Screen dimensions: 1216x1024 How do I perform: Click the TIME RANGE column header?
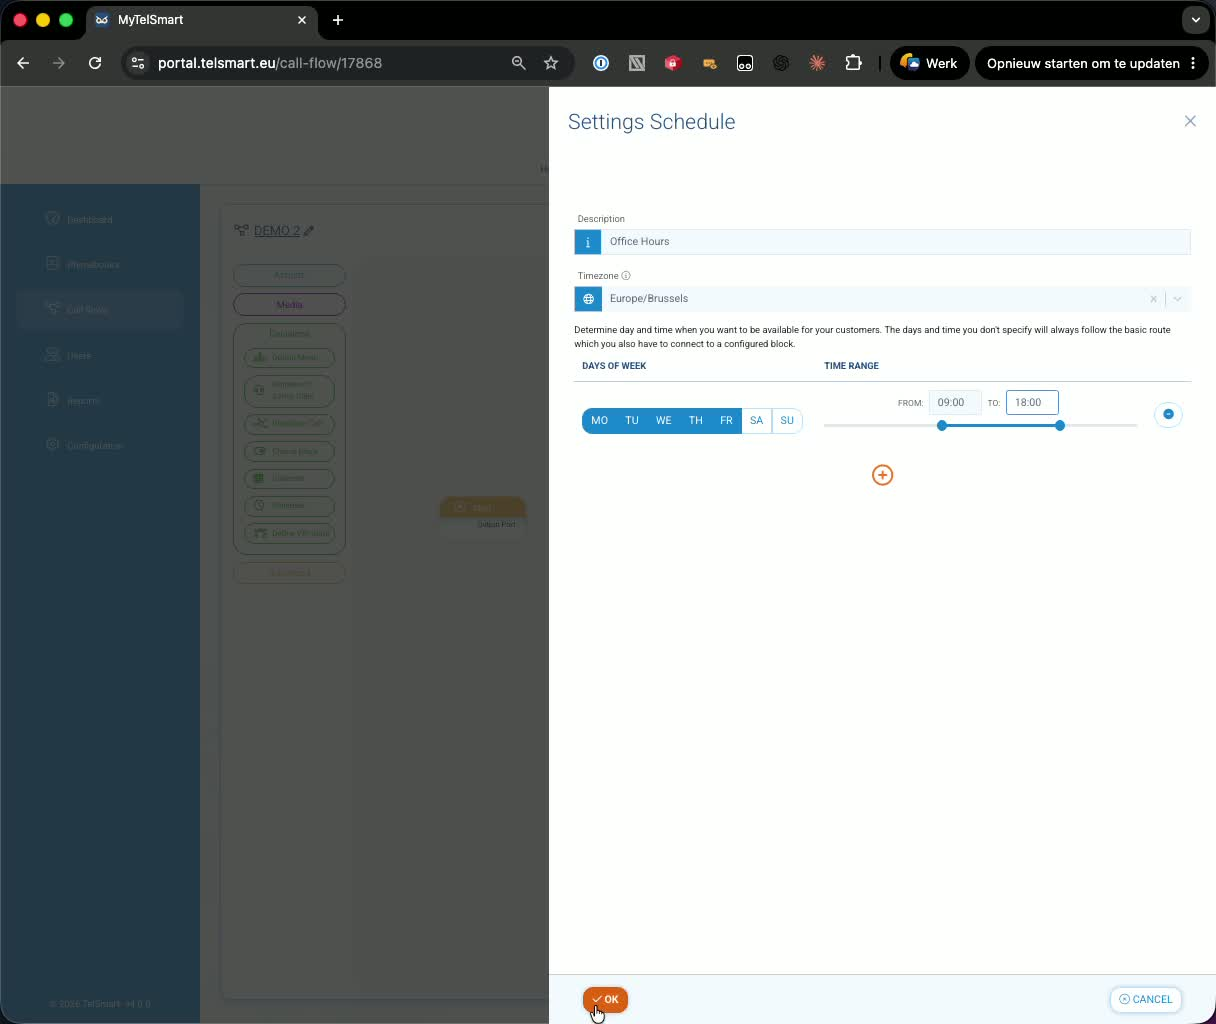[851, 366]
